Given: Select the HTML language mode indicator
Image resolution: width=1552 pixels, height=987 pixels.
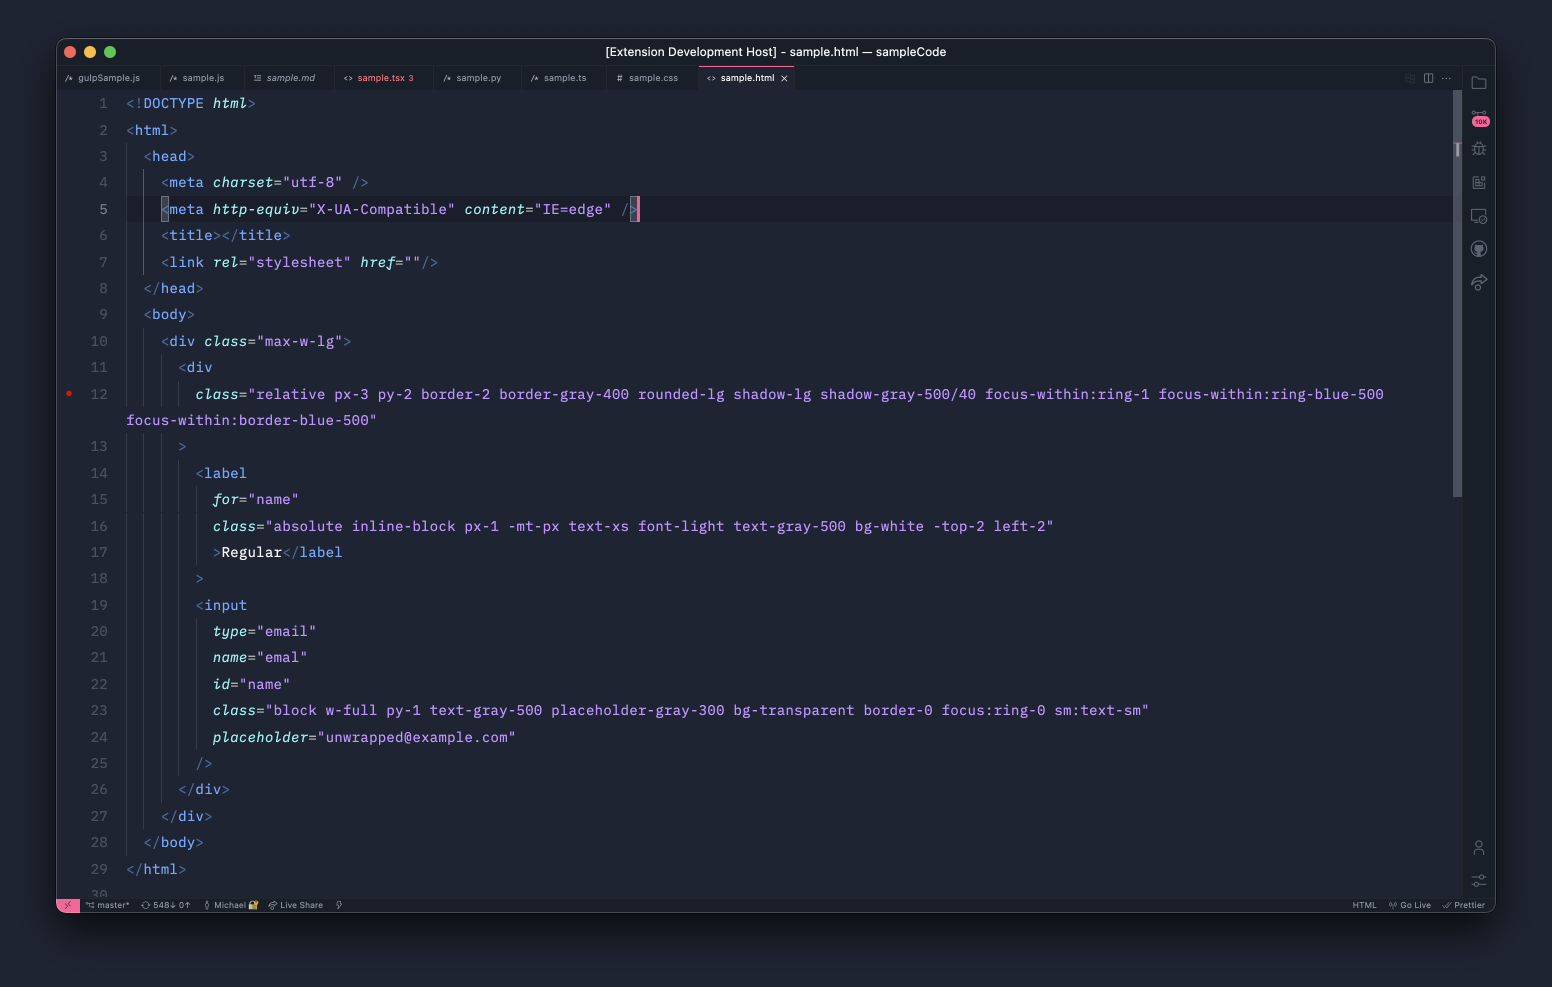Looking at the screenshot, I should tap(1364, 905).
